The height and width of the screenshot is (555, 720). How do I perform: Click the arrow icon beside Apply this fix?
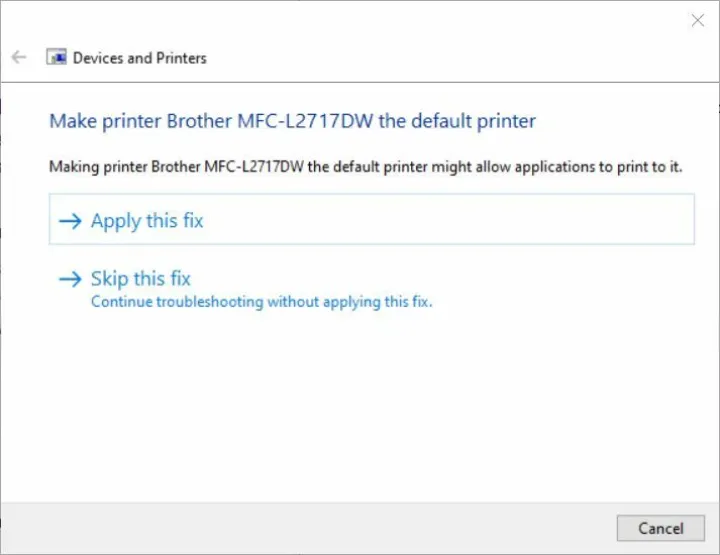(x=69, y=221)
